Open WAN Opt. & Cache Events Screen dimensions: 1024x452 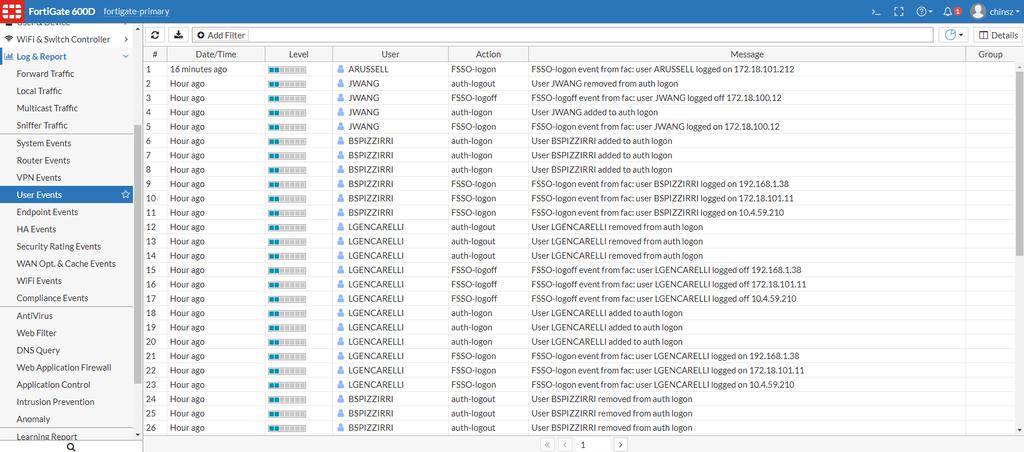66,264
